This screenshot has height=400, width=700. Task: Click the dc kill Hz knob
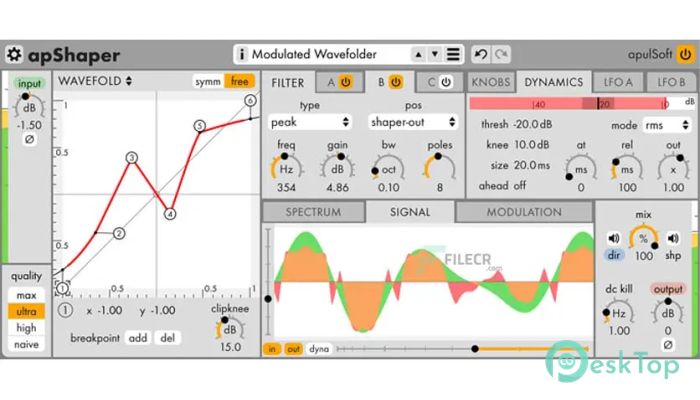618,313
